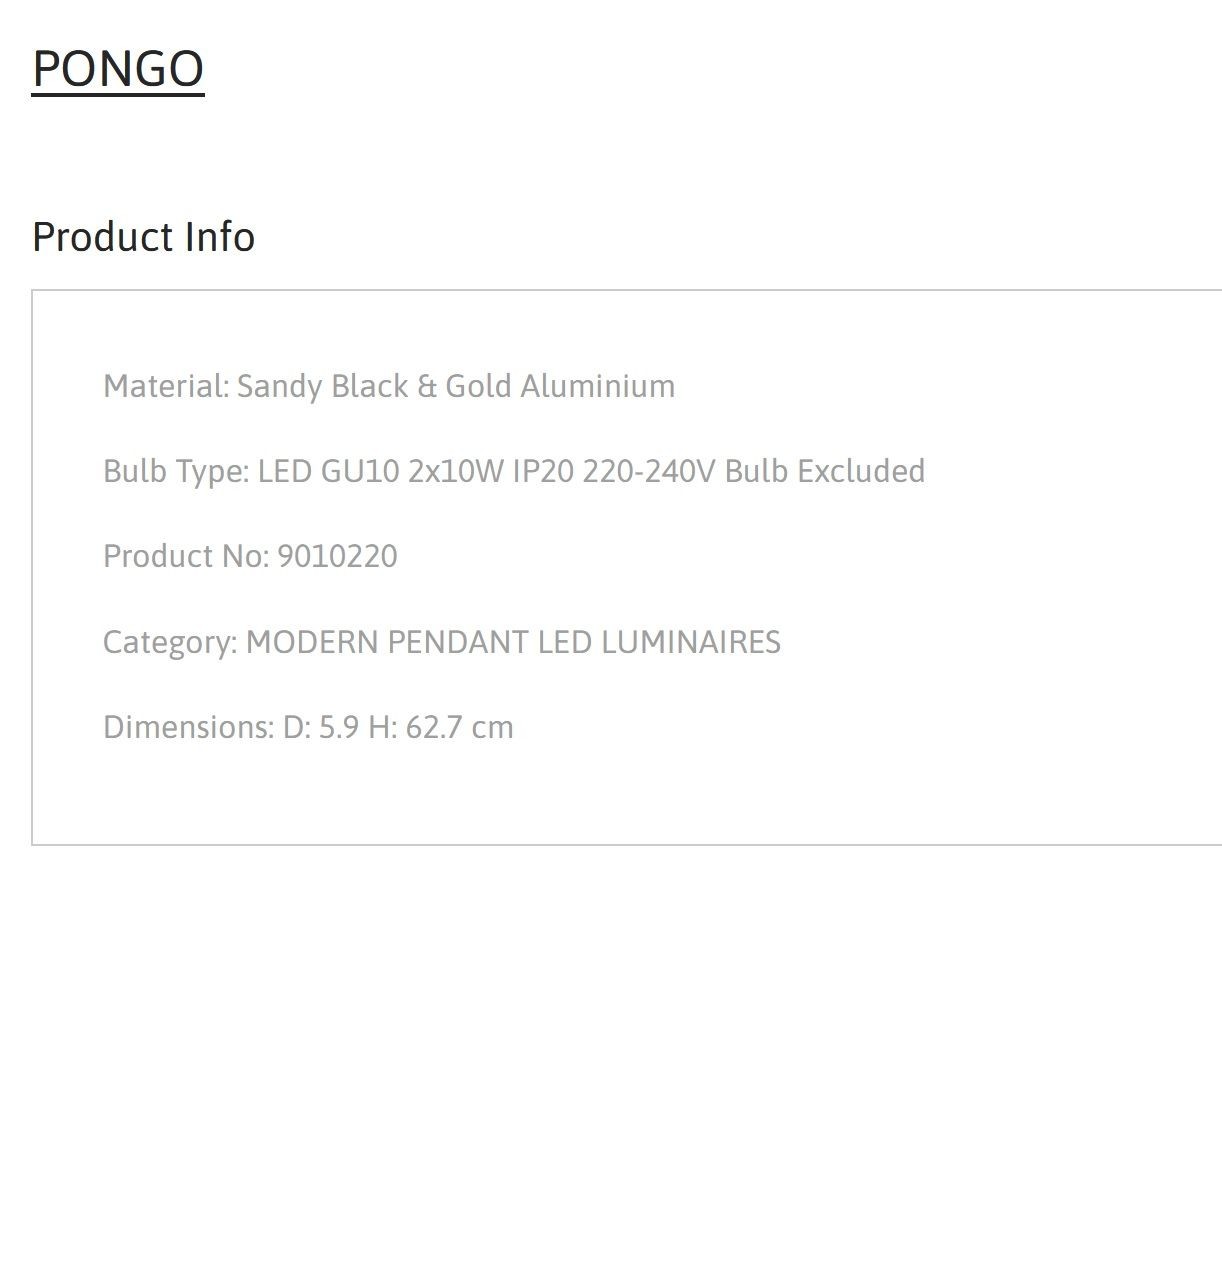This screenshot has height=1277, width=1222.
Task: Open the PONGO product title link
Action: 118,68
